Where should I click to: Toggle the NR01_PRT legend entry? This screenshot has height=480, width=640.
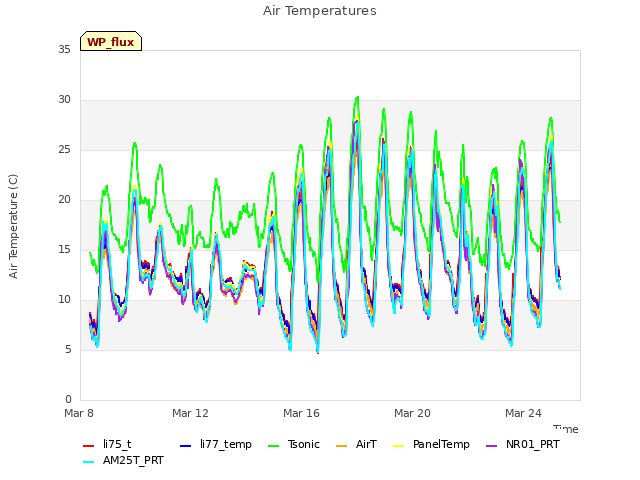pos(522,444)
